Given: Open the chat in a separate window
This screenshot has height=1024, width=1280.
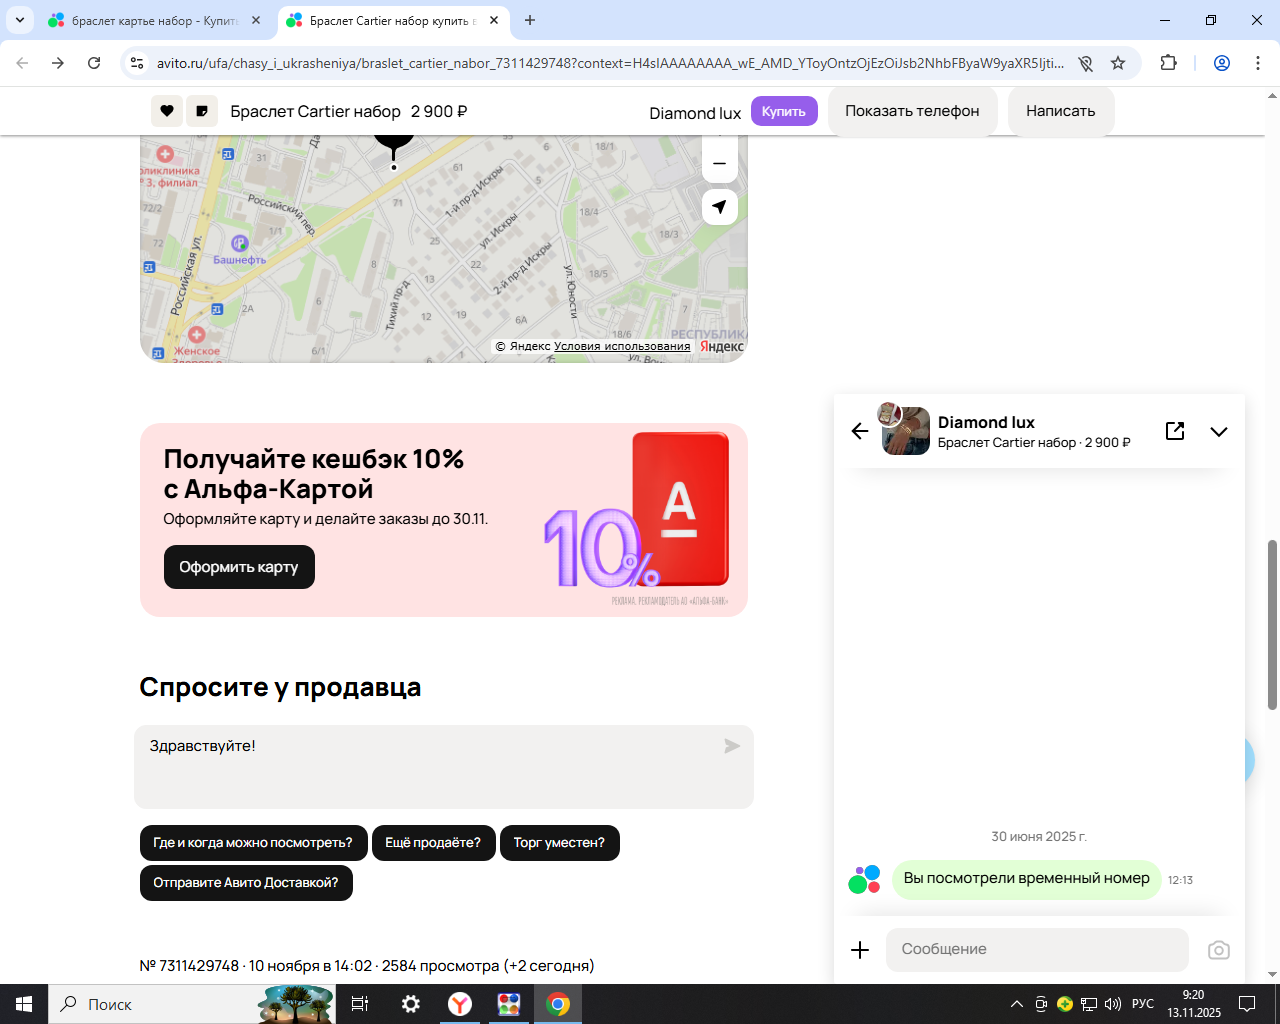Looking at the screenshot, I should click(1175, 431).
